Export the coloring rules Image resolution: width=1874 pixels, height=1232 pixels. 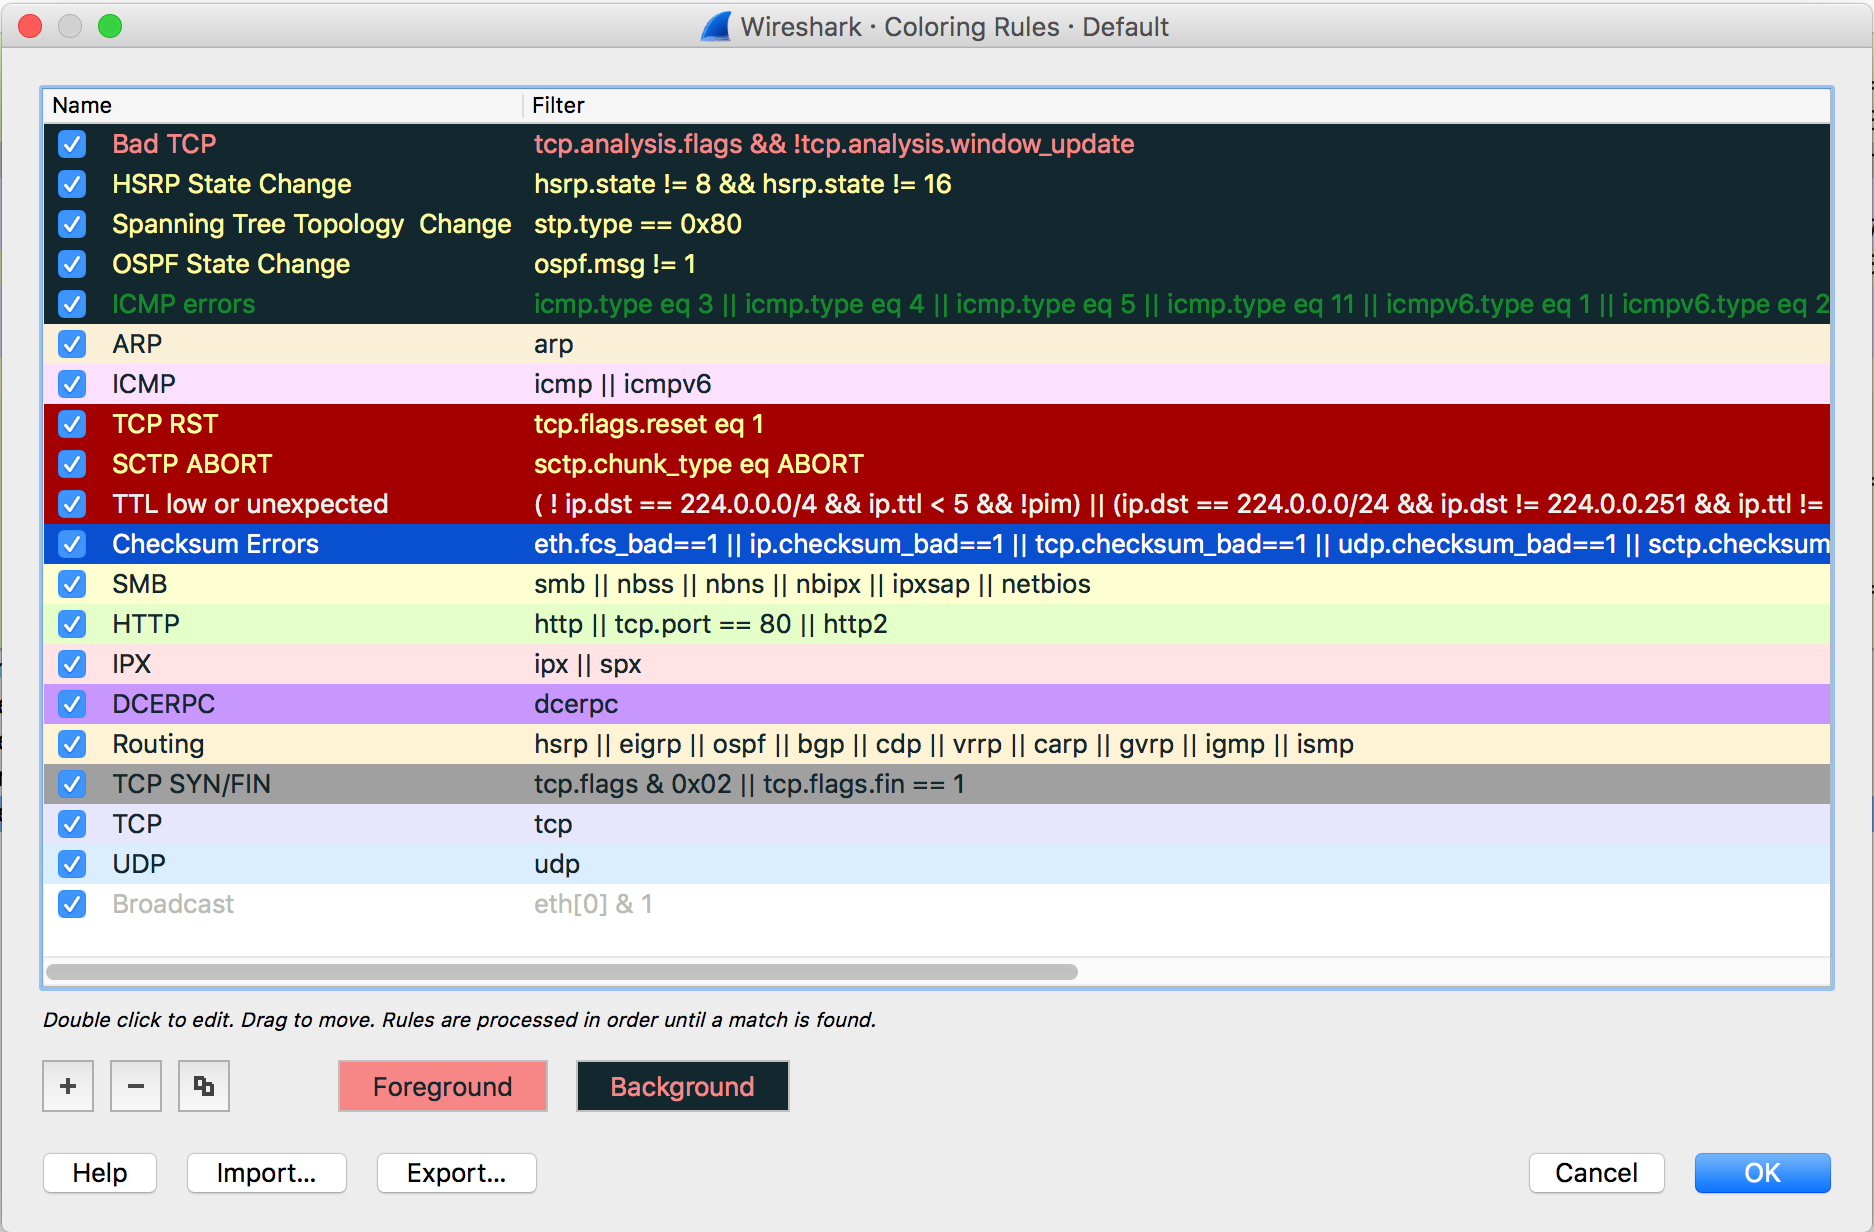click(x=456, y=1173)
